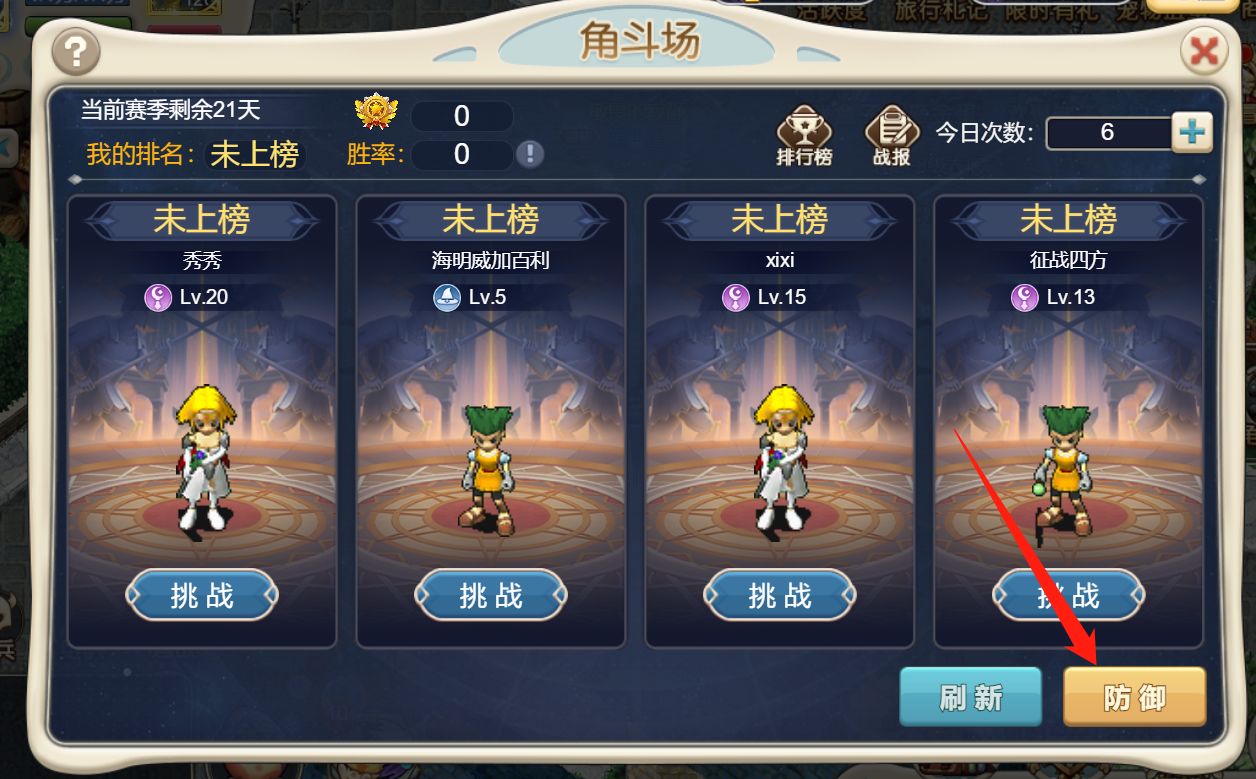Challenge player 海明威加百利
Image resolution: width=1256 pixels, height=779 pixels.
(491, 596)
